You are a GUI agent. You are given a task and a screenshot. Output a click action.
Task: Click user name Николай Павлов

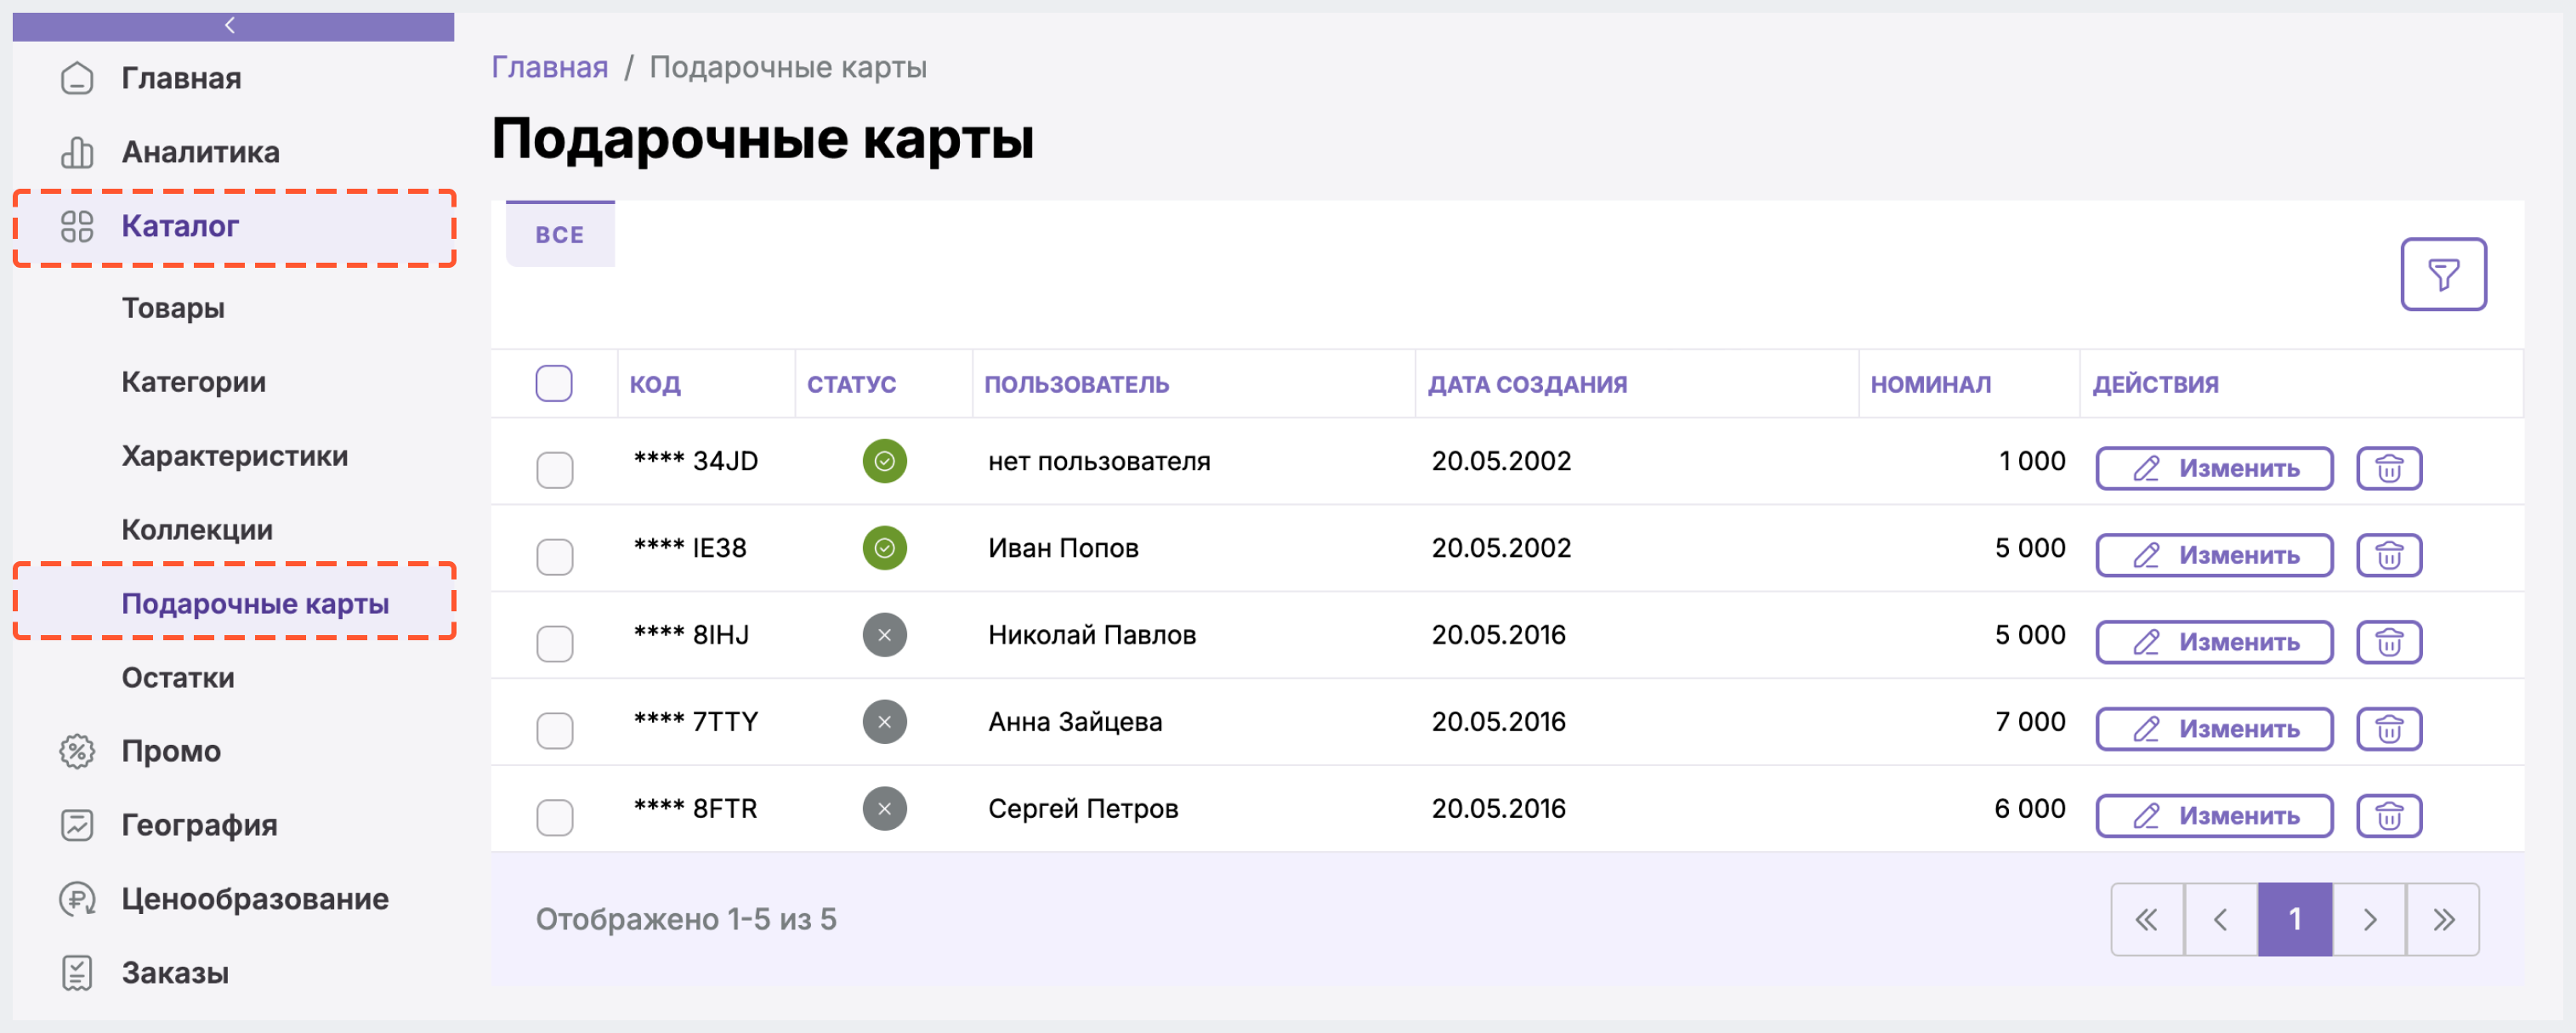1092,635
